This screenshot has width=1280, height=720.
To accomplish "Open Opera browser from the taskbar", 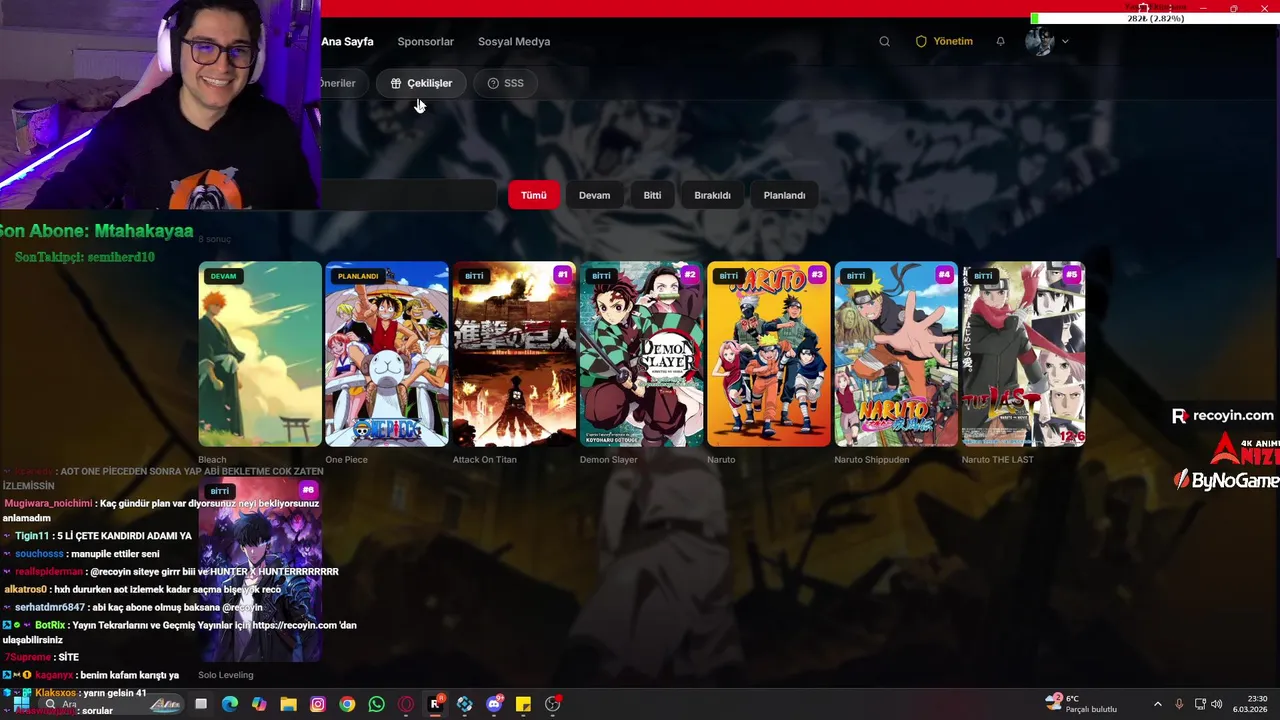I will [406, 704].
